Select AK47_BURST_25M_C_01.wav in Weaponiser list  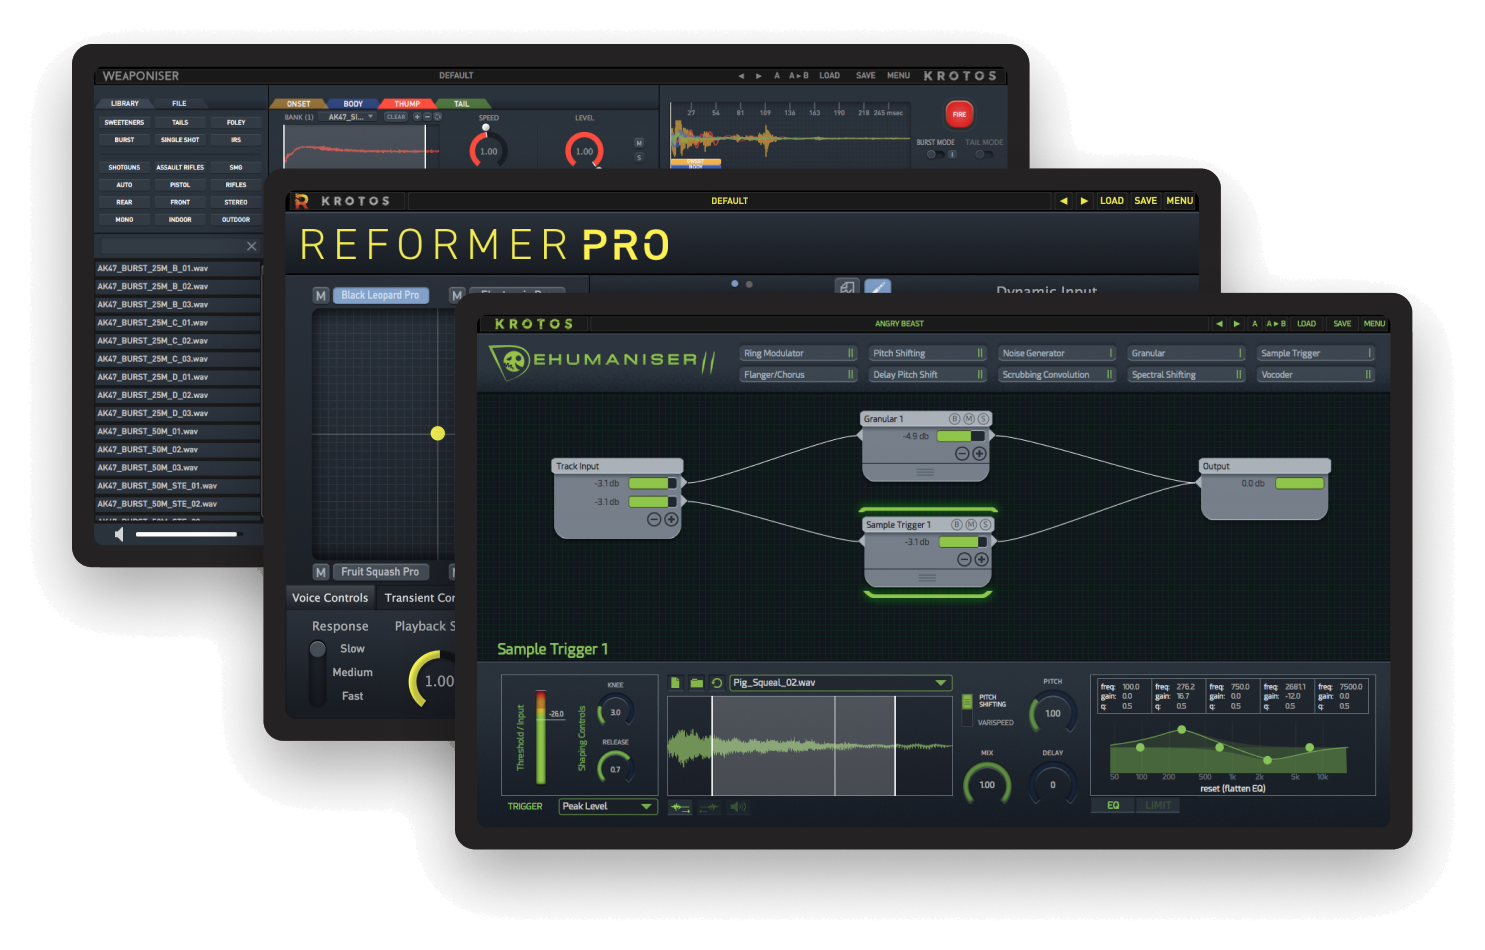tap(178, 323)
